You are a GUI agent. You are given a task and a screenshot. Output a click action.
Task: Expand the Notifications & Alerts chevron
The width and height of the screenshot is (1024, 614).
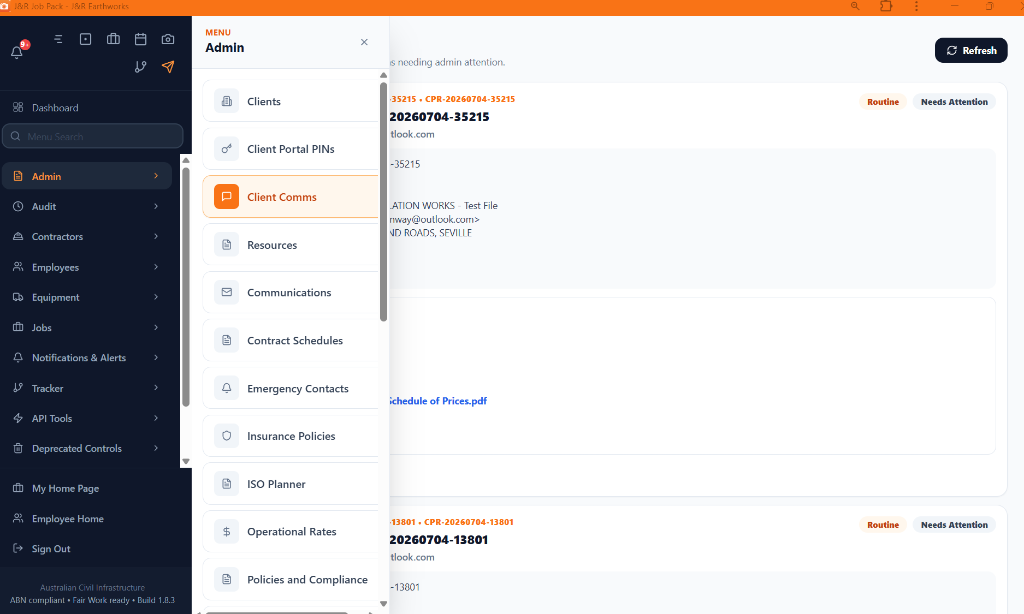pyautogui.click(x=156, y=357)
